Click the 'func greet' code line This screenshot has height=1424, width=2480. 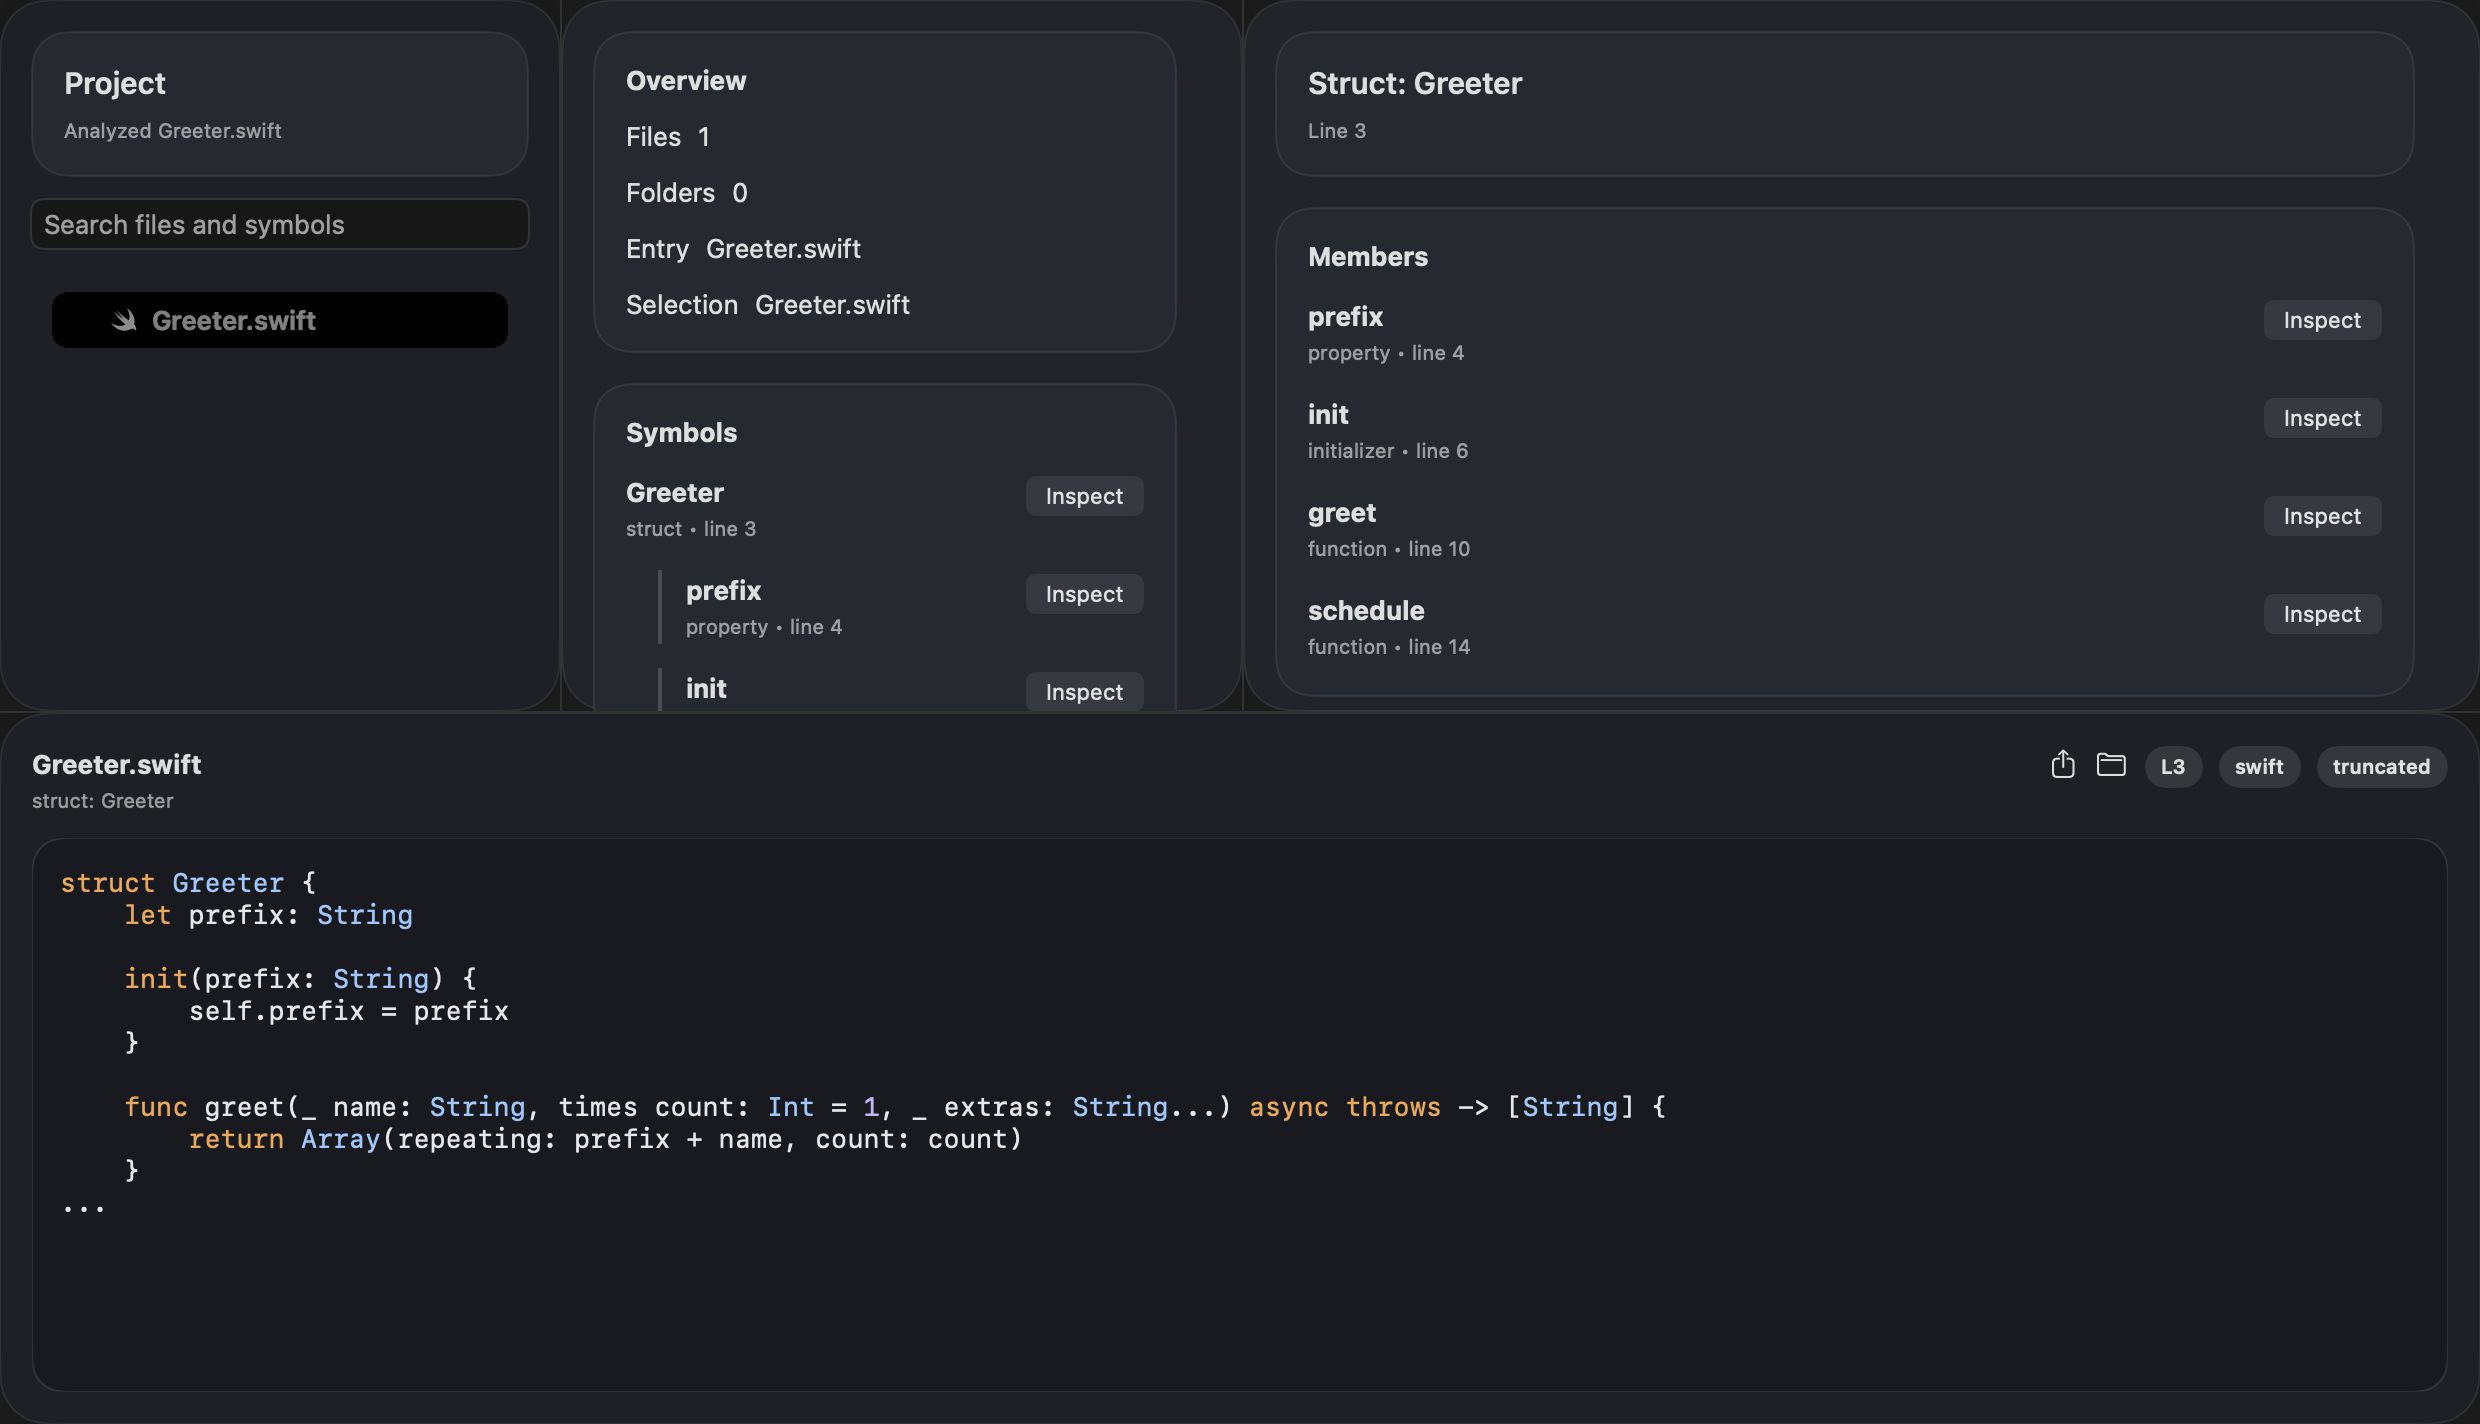[x=895, y=1107]
